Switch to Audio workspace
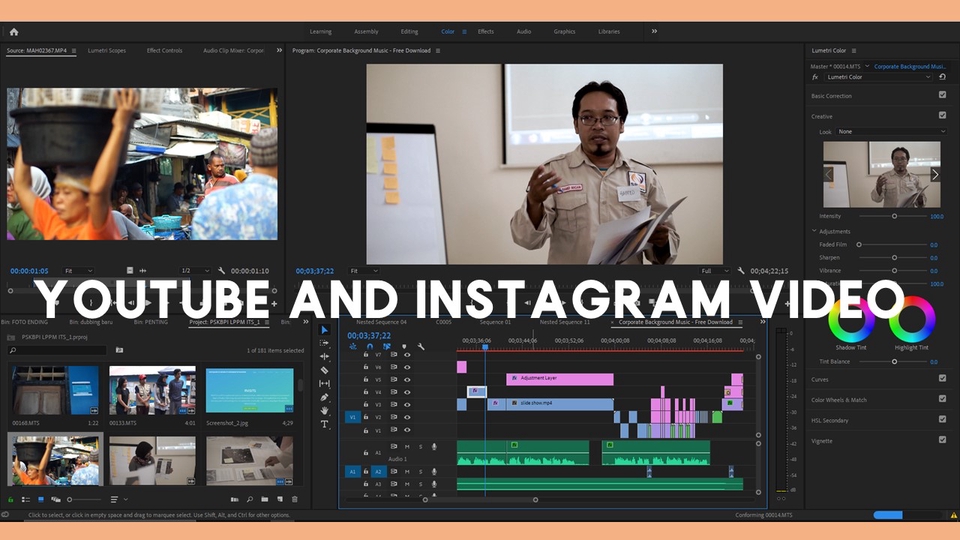Viewport: 960px width, 540px height. pyautogui.click(x=523, y=32)
